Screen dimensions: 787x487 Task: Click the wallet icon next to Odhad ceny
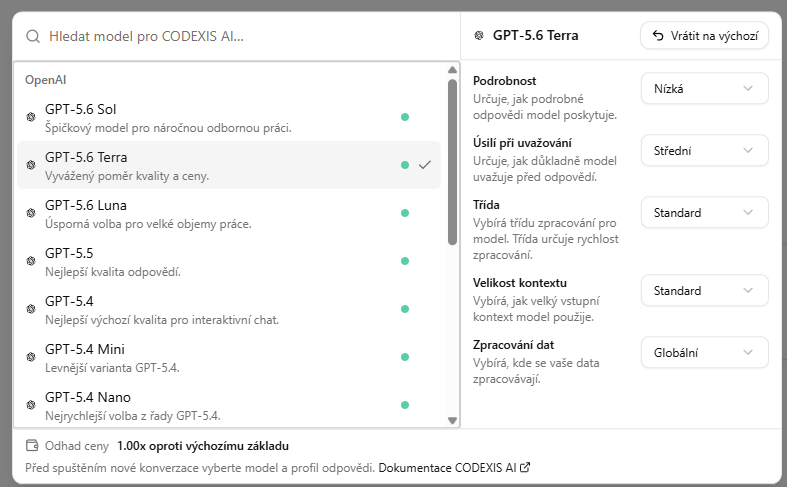tap(32, 446)
